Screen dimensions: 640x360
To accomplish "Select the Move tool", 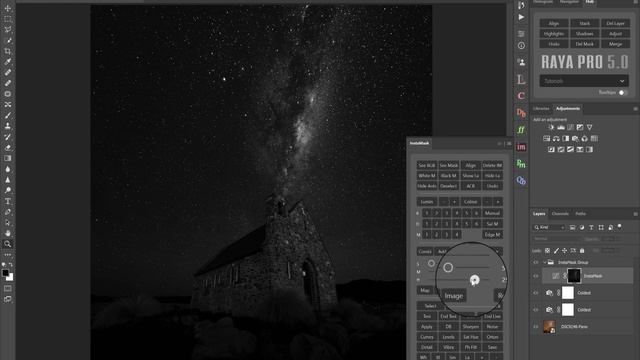I will coord(8,8).
